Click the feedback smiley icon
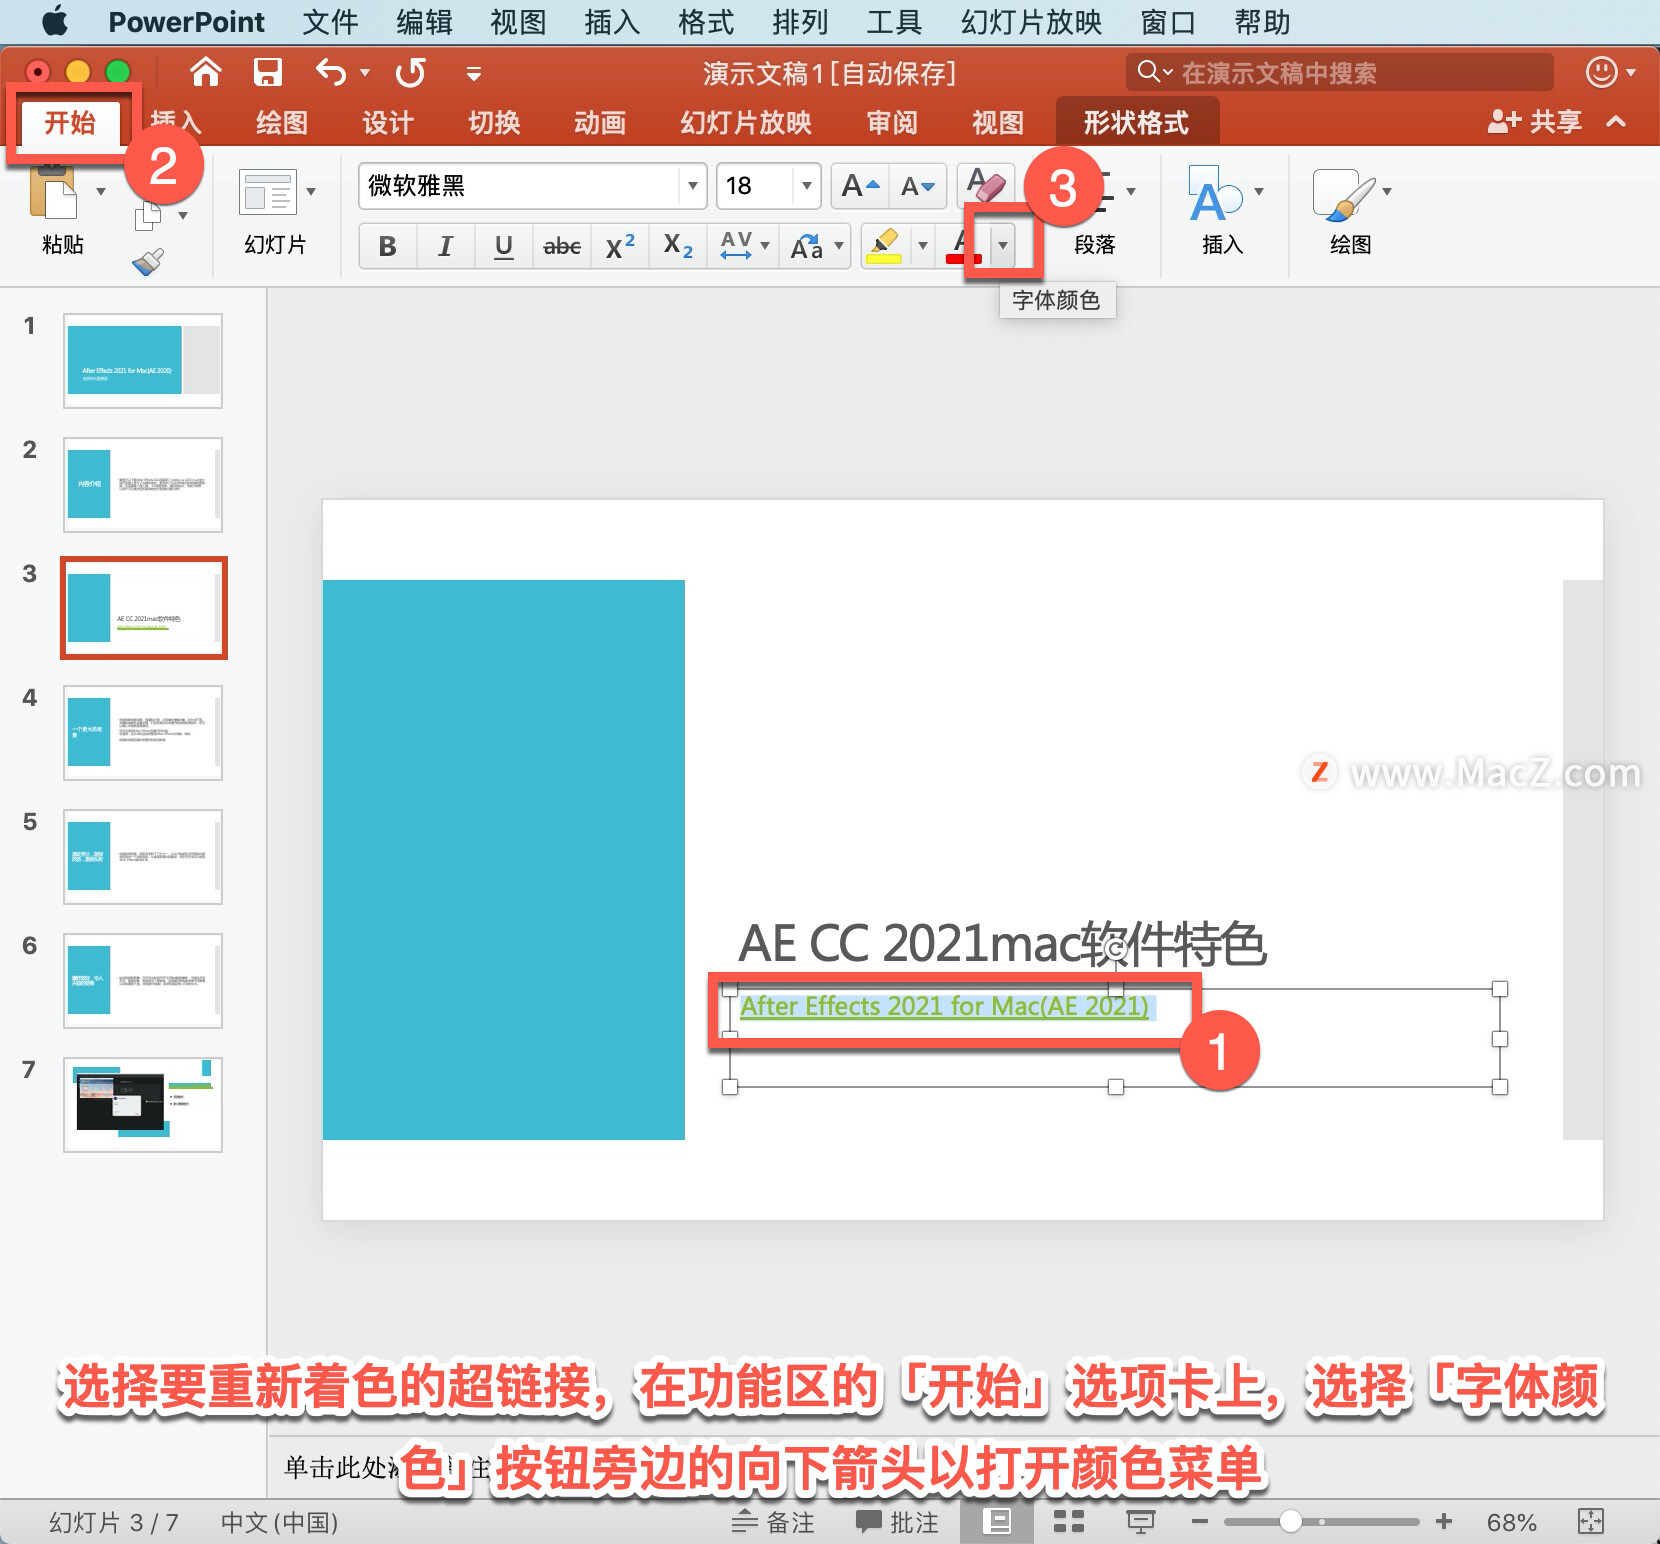This screenshot has width=1660, height=1544. 1602,72
